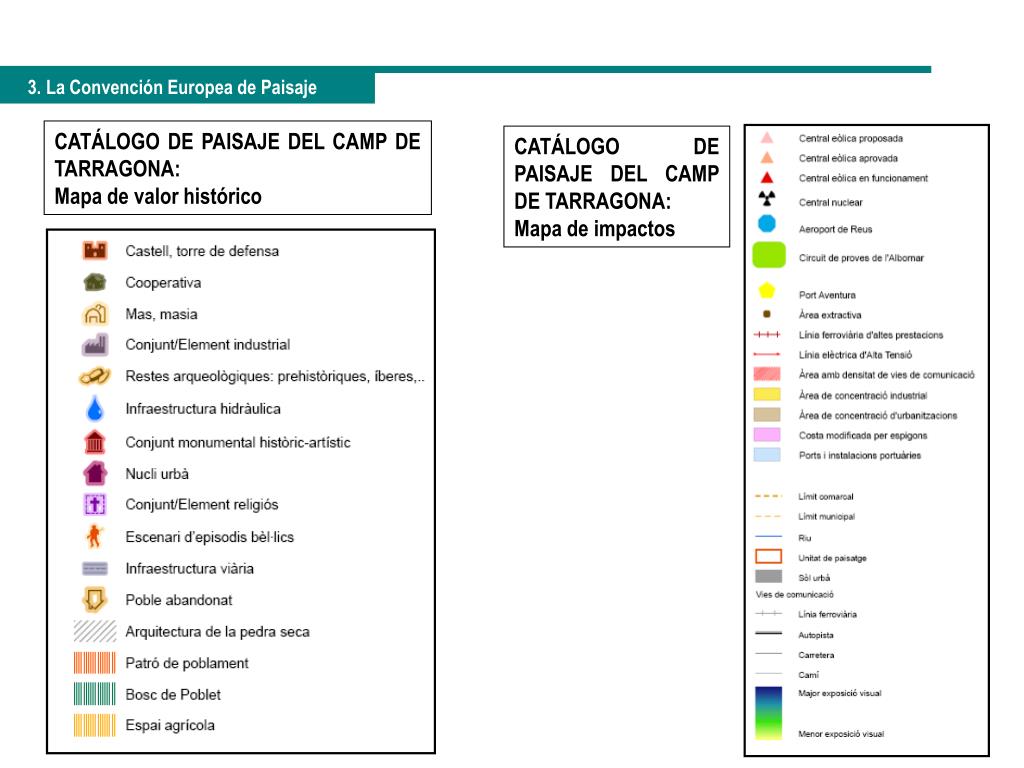The height and width of the screenshot is (768, 1024).
Task: Click the Mas, masia farmhouse icon
Action: pyautogui.click(x=95, y=314)
